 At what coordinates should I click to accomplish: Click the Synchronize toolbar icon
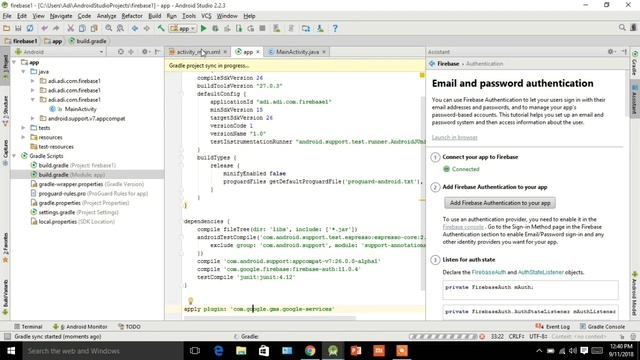pyautogui.click(x=30, y=28)
